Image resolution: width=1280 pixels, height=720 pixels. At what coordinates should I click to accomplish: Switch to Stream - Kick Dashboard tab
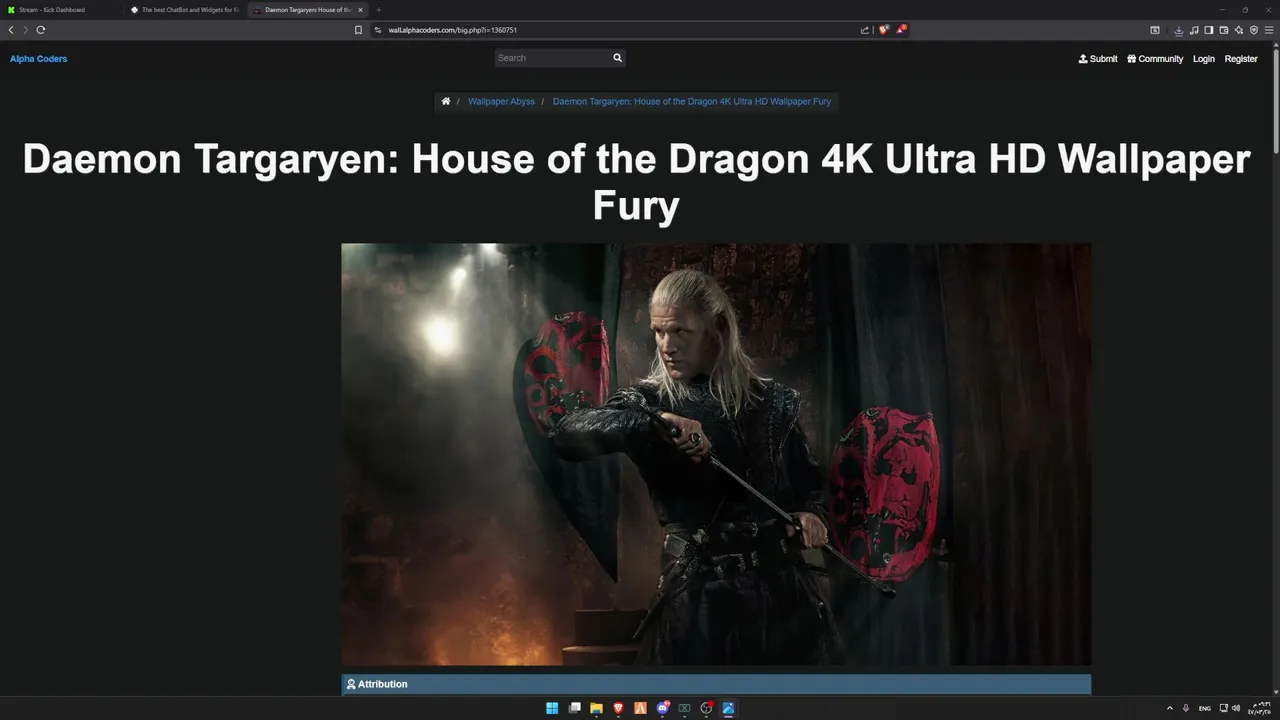(60, 10)
